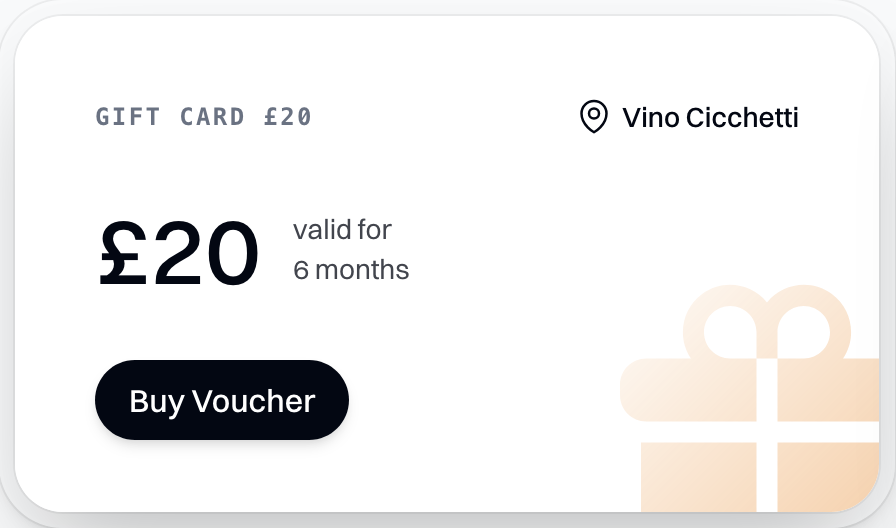Click the "valid for" text

point(342,230)
